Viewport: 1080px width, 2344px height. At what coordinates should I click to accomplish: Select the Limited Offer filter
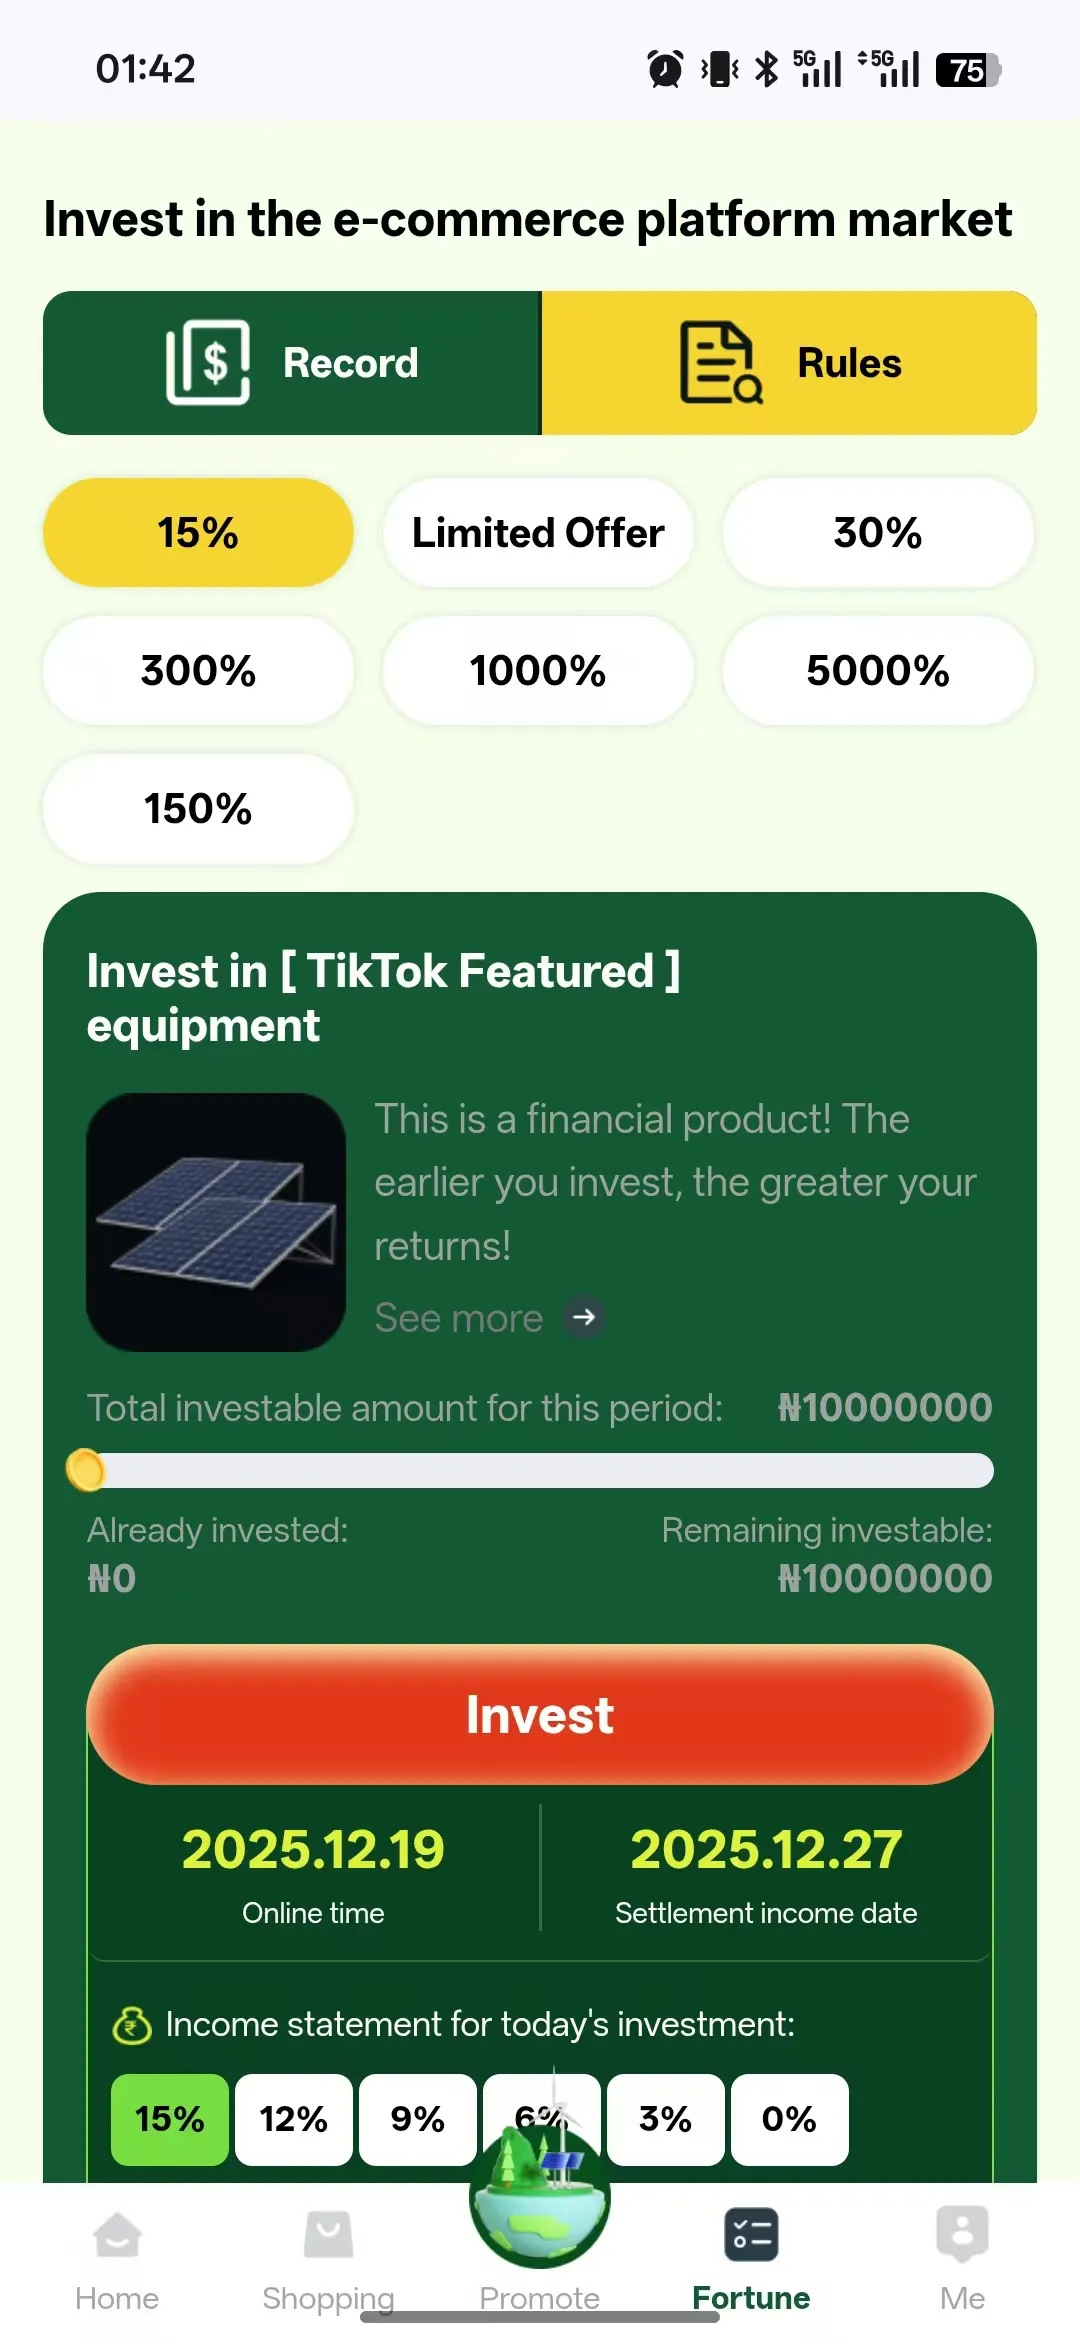pos(538,532)
